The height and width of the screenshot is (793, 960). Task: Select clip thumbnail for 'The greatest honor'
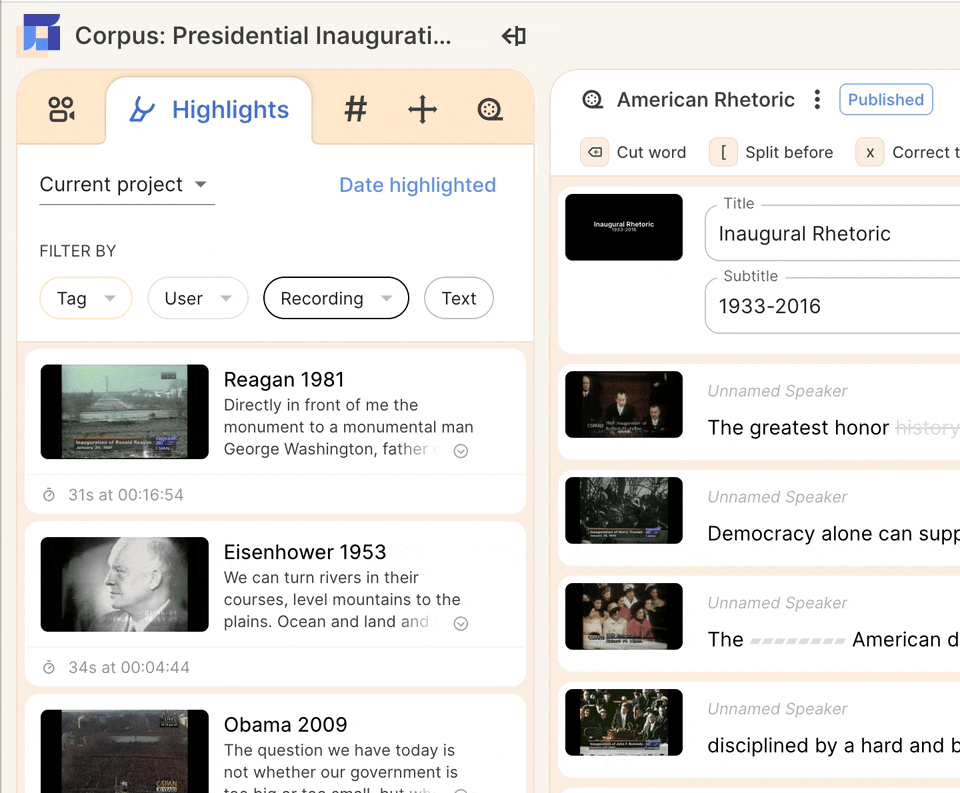tap(624, 404)
